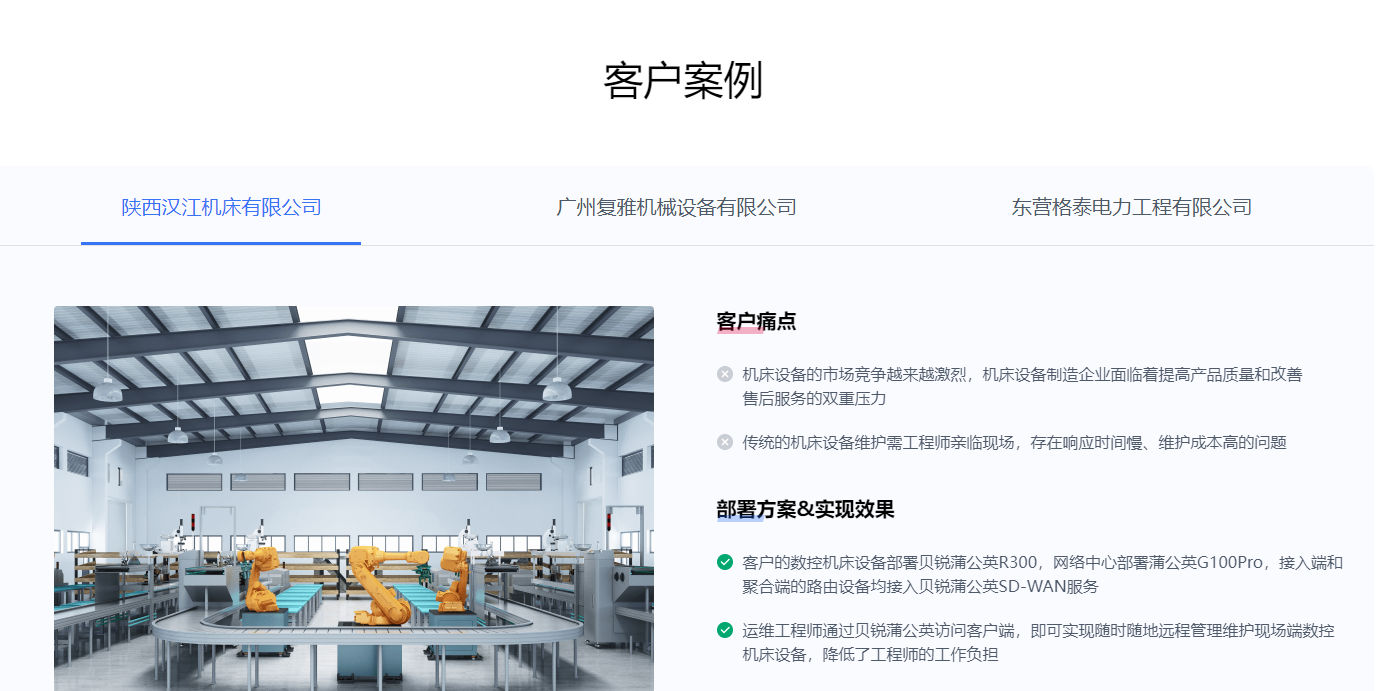Click green check icon beside 运维工程师通过贝锐蒲公英
Image resolution: width=1384 pixels, height=691 pixels.
pyautogui.click(x=725, y=630)
